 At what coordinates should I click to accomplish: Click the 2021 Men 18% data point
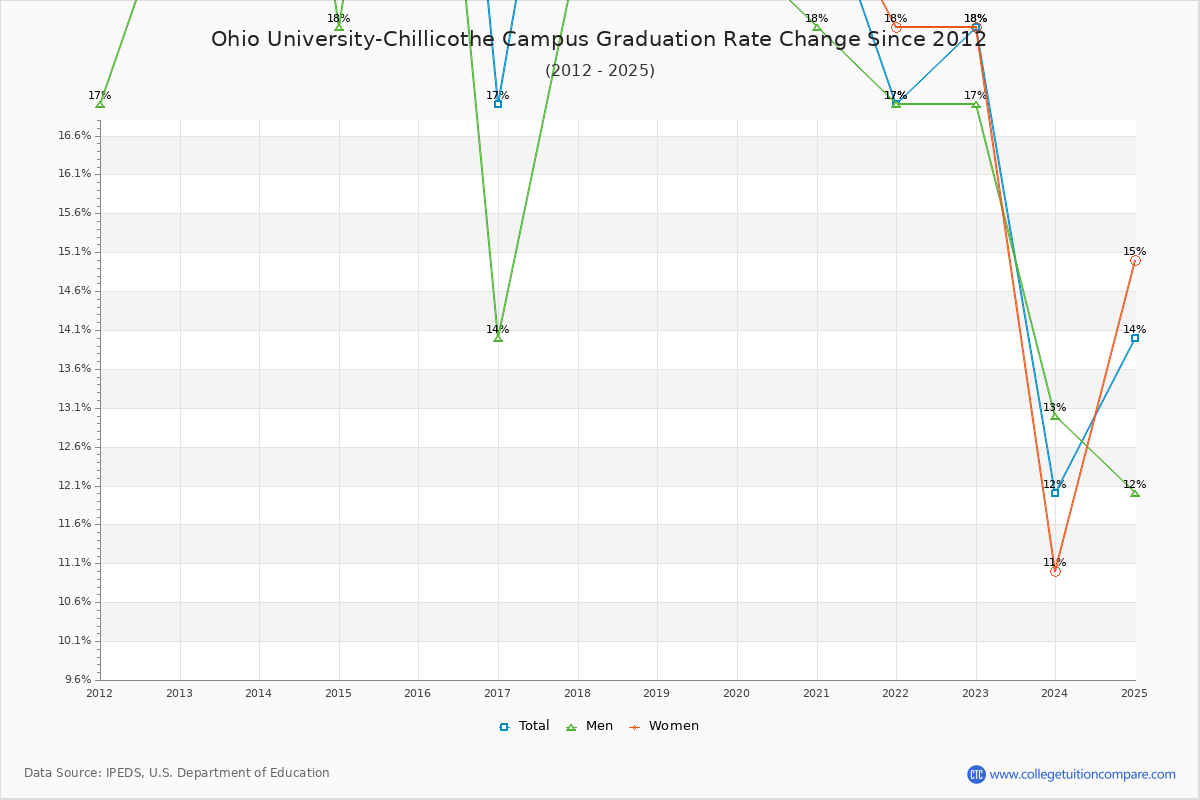(817, 27)
